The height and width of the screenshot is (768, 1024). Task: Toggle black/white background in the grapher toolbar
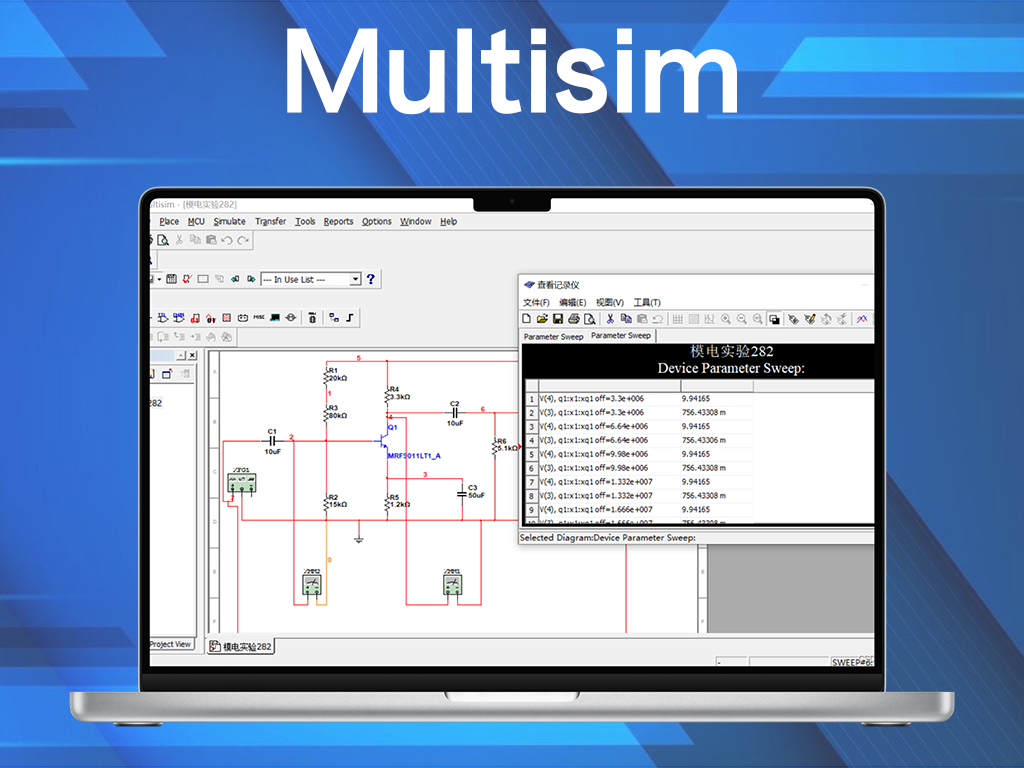coord(774,319)
